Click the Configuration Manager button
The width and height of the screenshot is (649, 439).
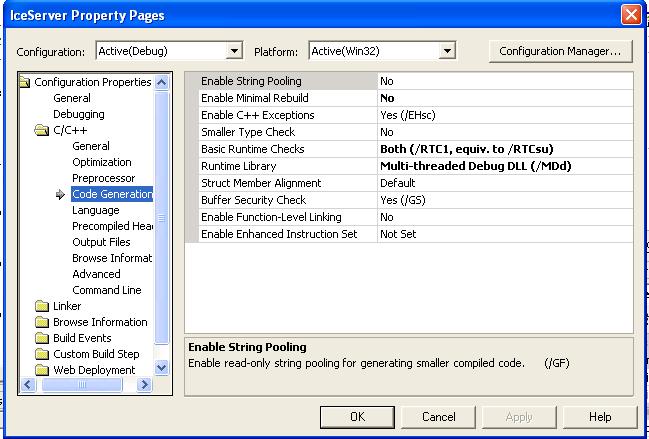[560, 50]
